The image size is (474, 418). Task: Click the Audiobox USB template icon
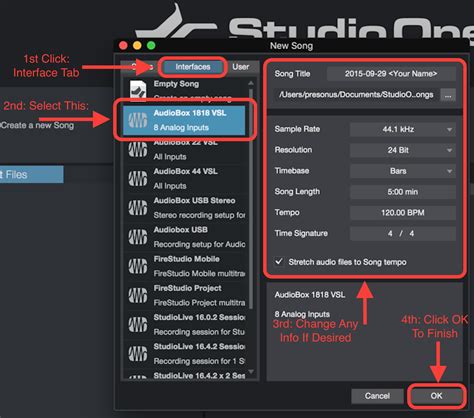(x=138, y=237)
